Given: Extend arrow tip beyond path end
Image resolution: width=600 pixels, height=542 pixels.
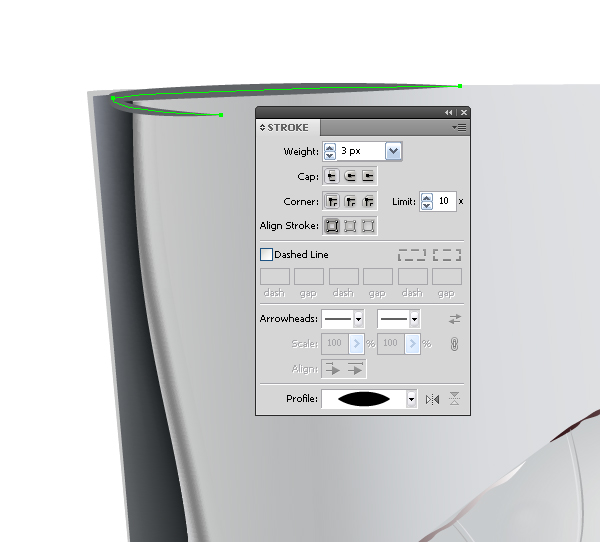Looking at the screenshot, I should pyautogui.click(x=333, y=369).
